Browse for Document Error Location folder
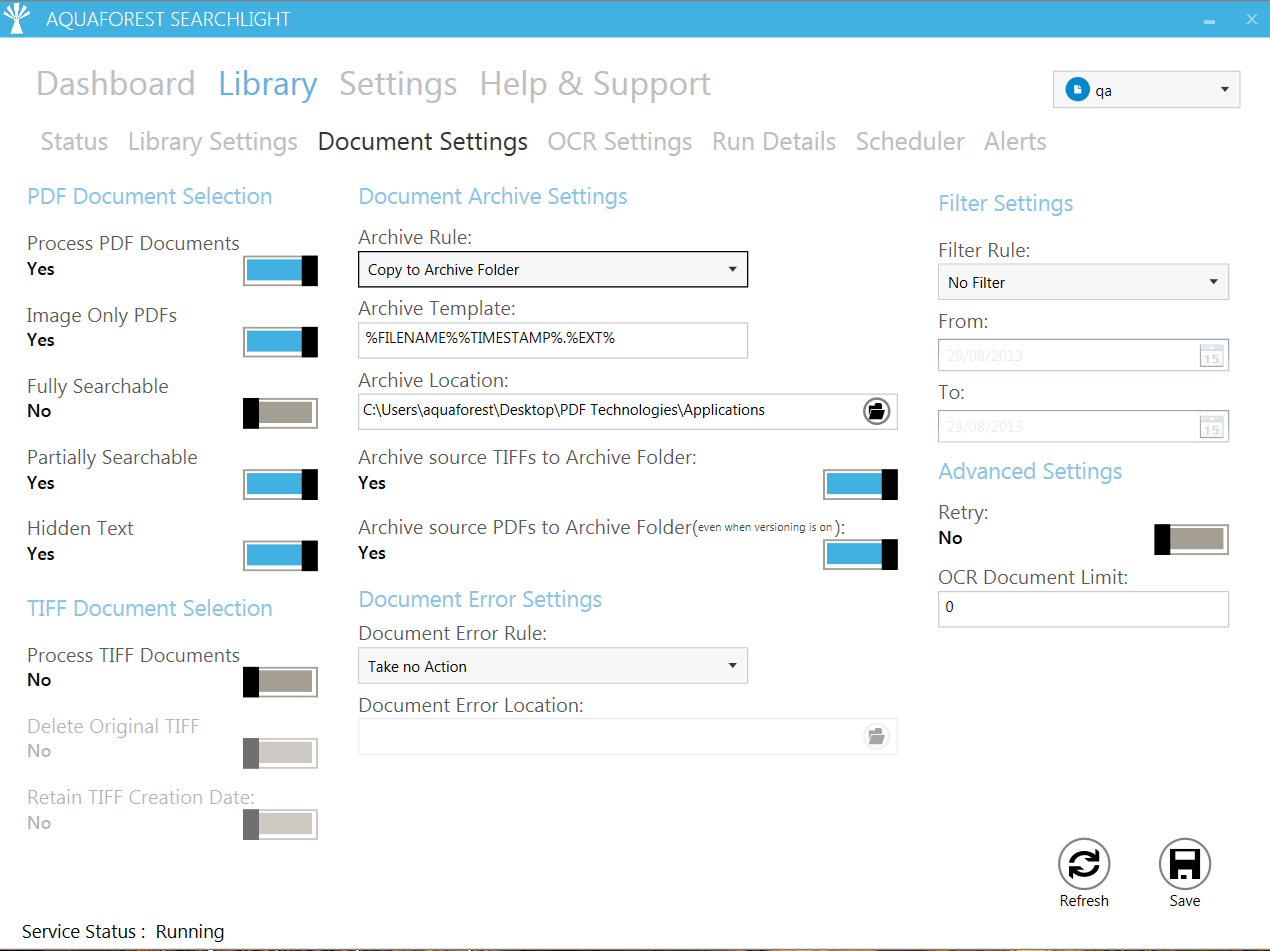Image resolution: width=1270 pixels, height=951 pixels. (x=877, y=737)
